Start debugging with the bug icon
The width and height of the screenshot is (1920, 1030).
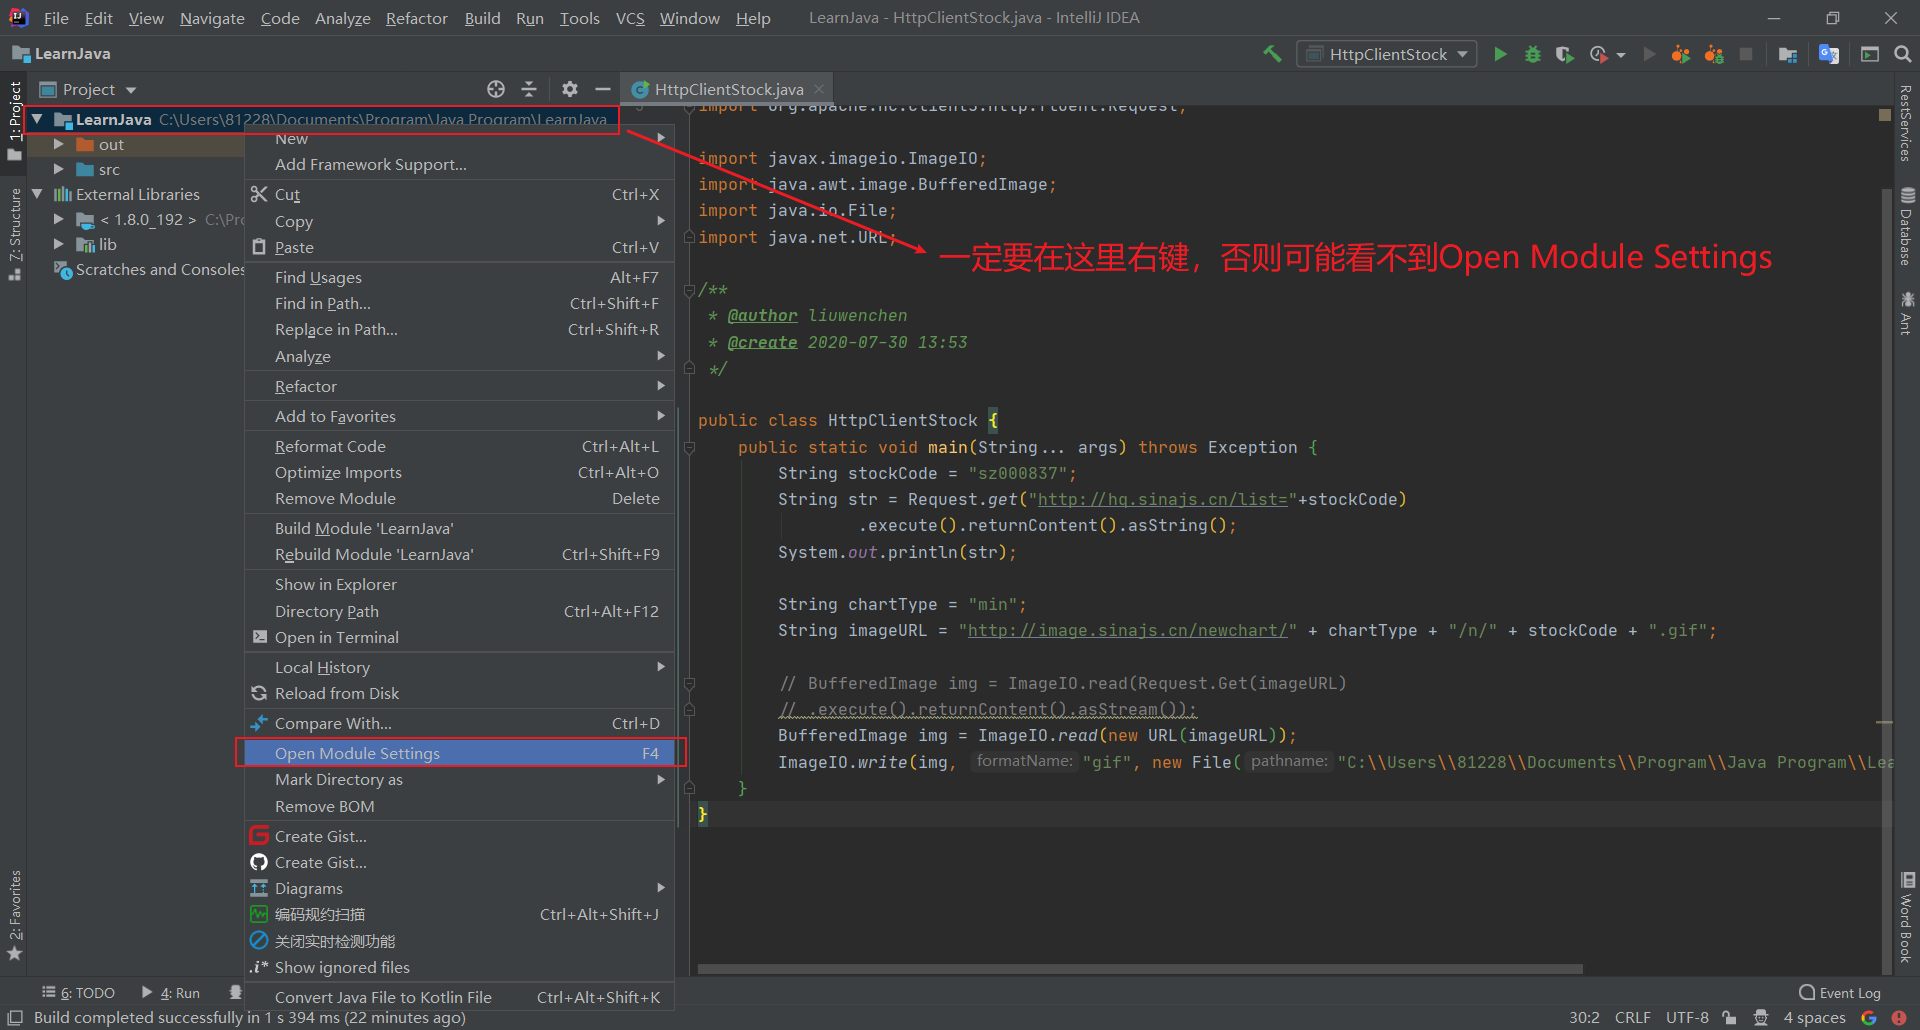tap(1532, 54)
